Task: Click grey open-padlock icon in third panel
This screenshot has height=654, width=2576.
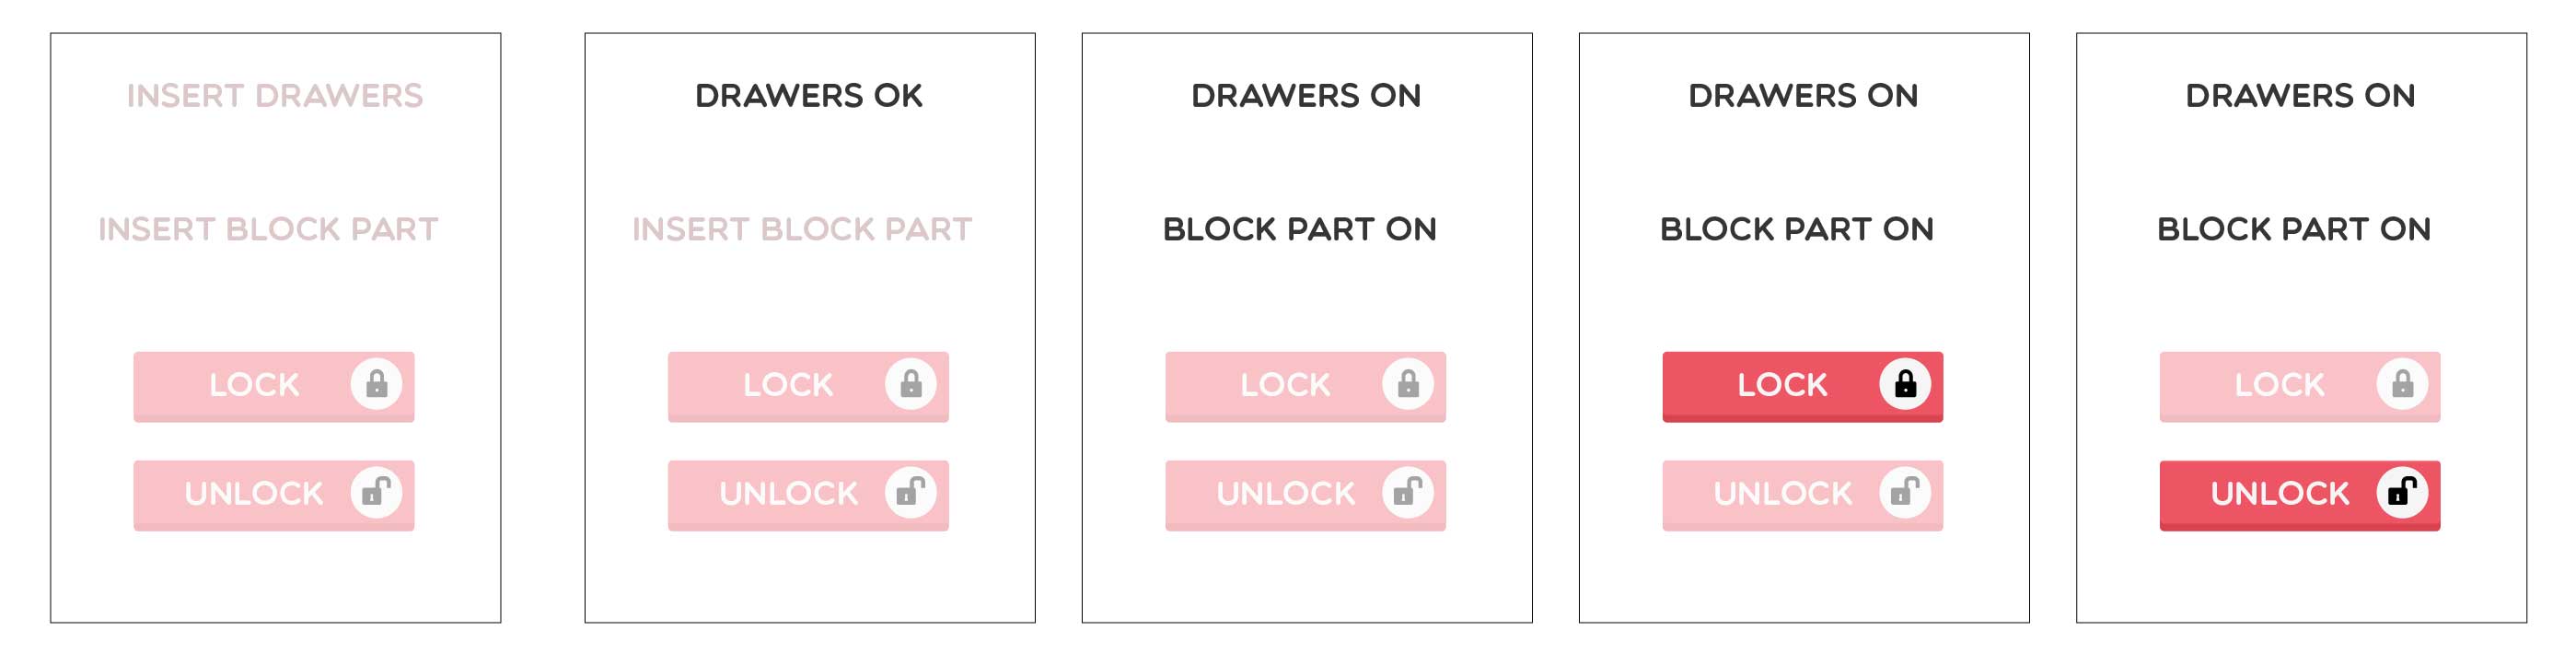Action: (1407, 491)
